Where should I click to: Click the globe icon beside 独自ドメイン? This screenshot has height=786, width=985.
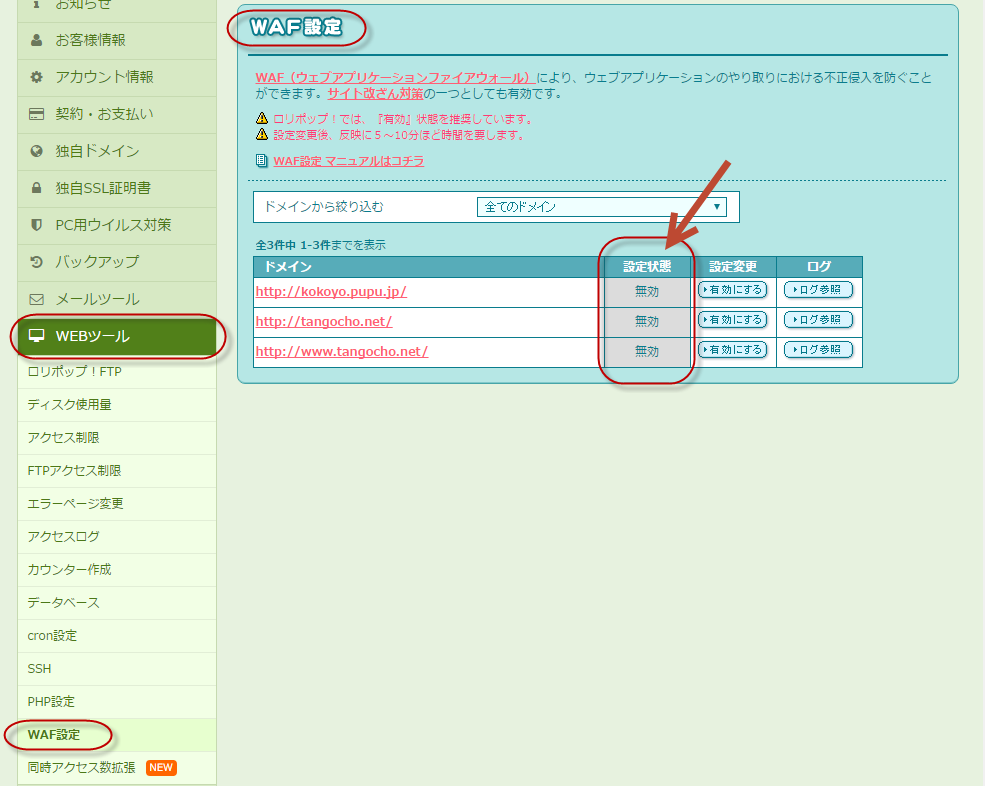[37, 152]
